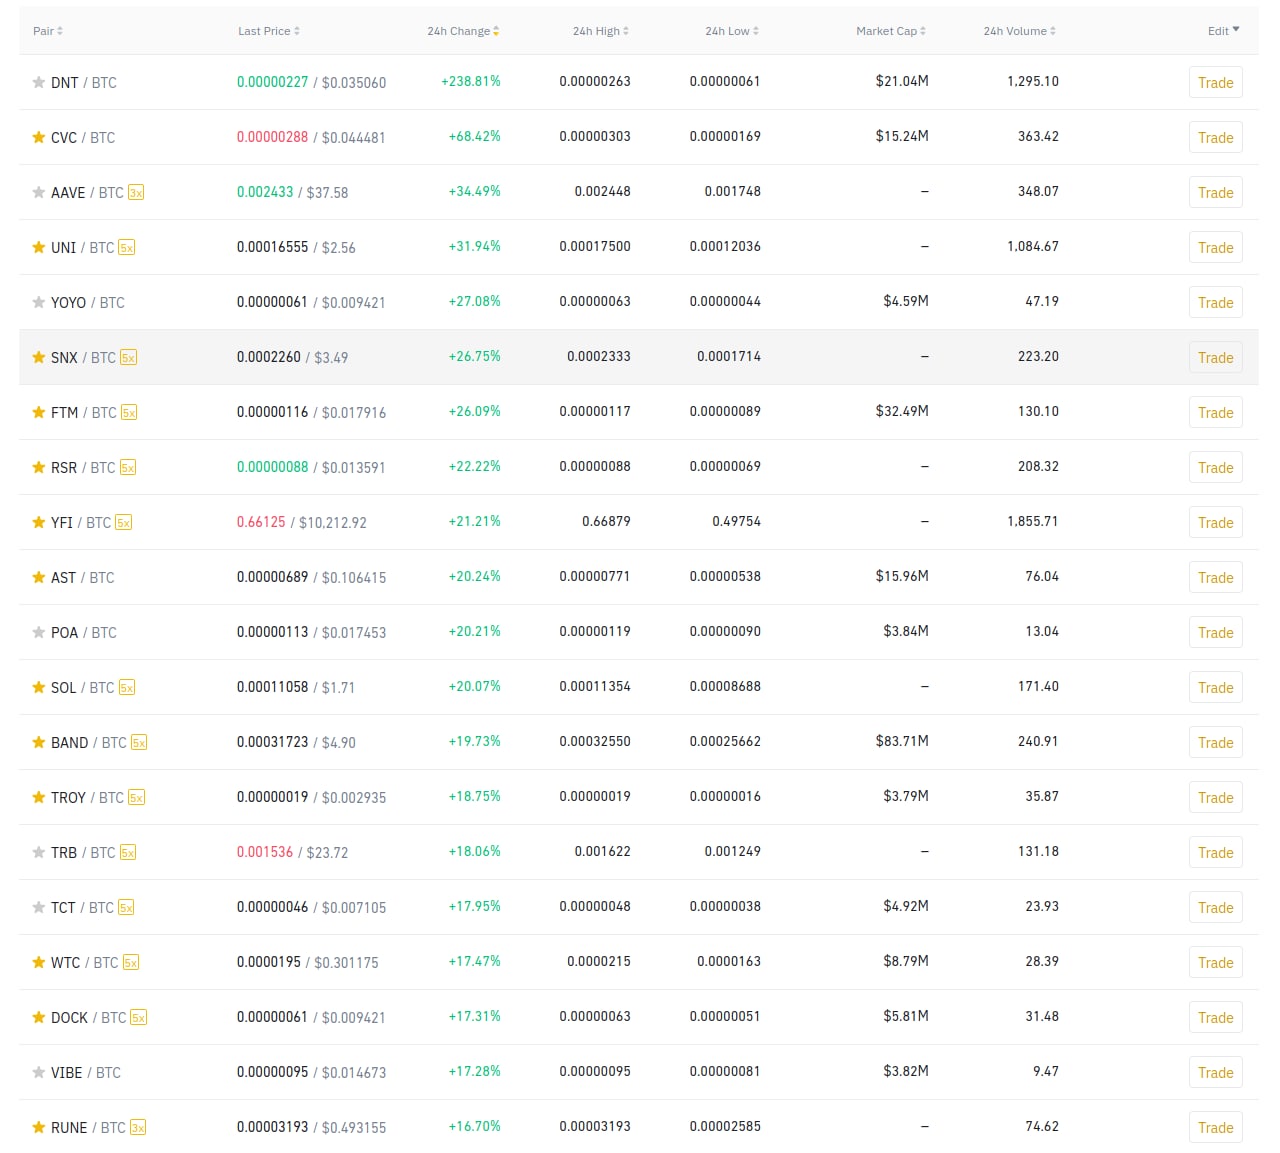Sort by Market Cap column header
The image size is (1280, 1153).
[891, 31]
